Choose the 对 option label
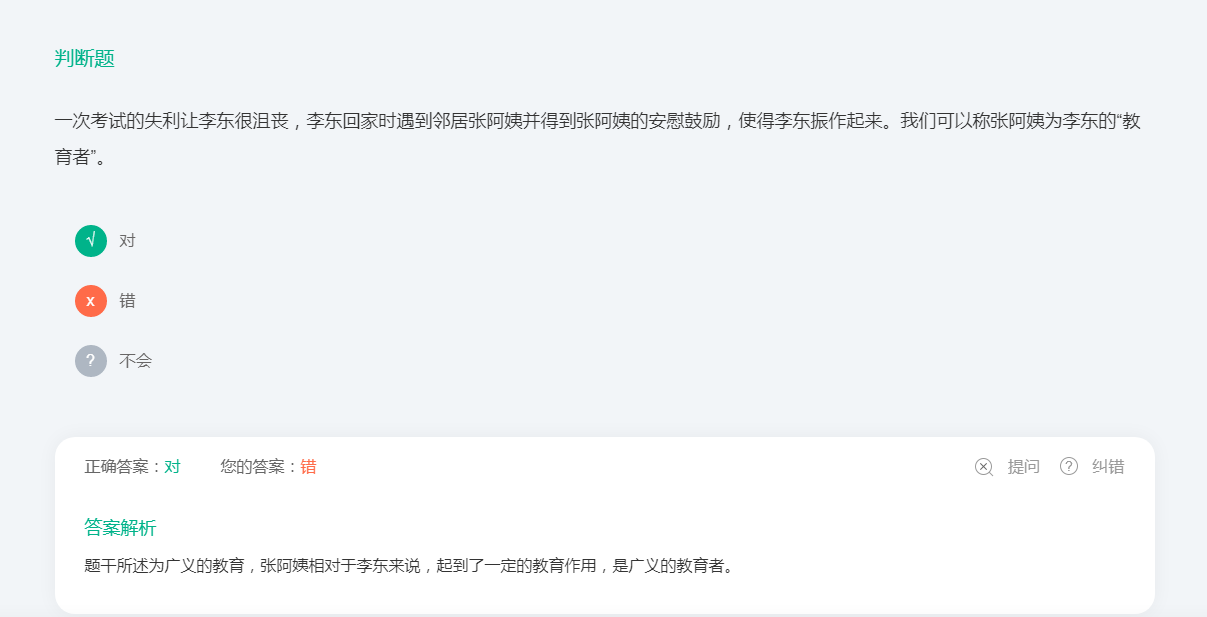This screenshot has height=617, width=1207. [127, 241]
